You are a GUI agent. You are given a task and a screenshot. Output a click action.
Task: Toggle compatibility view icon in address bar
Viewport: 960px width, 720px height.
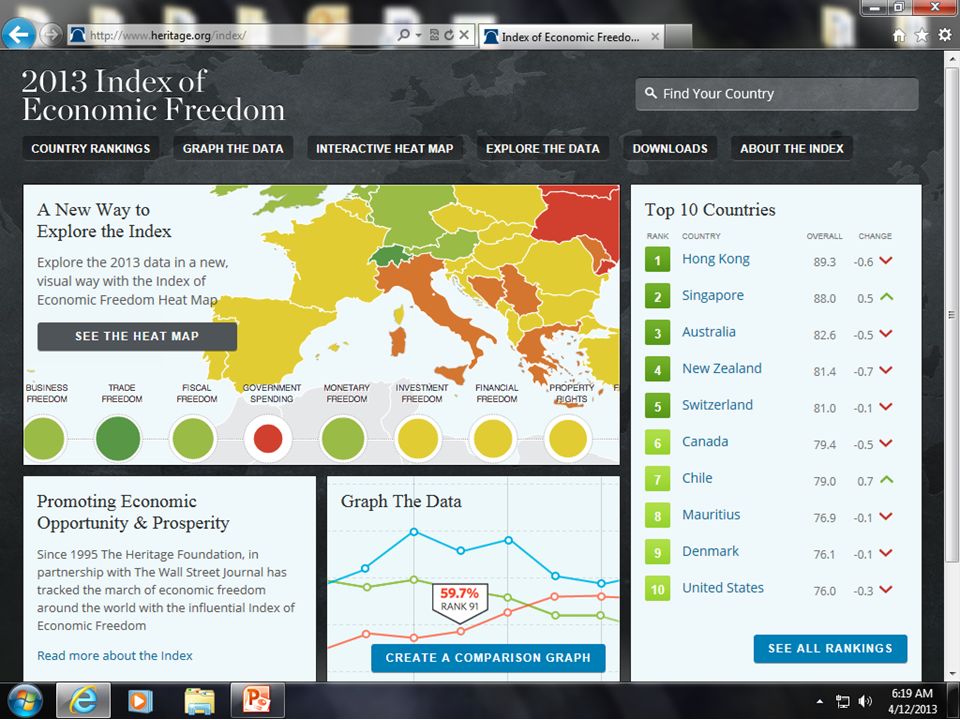click(x=434, y=35)
